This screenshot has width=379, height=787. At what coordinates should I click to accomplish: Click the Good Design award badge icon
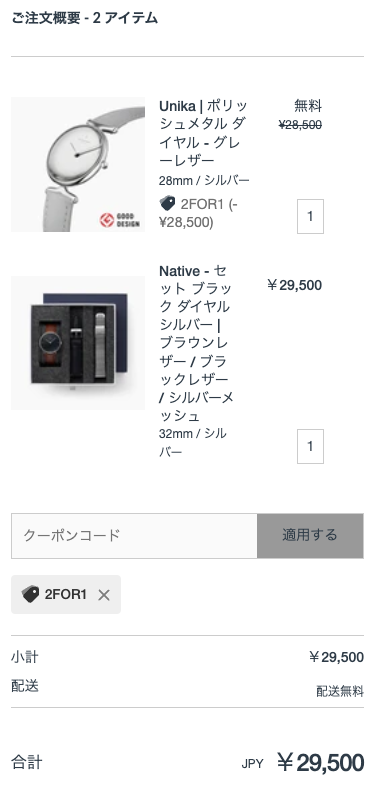tap(107, 220)
